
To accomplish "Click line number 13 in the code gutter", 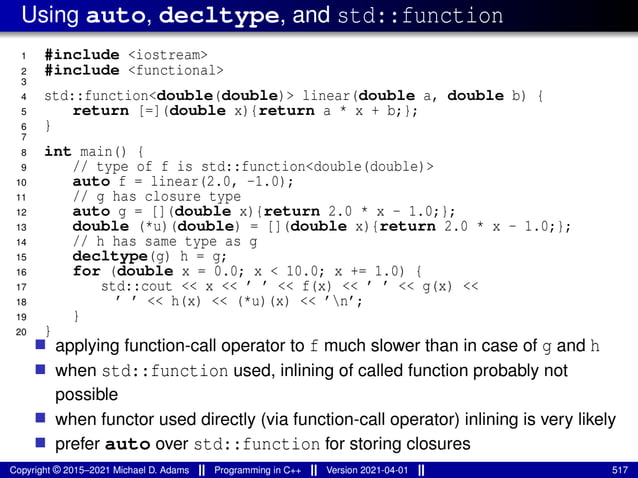I will click(21, 227).
